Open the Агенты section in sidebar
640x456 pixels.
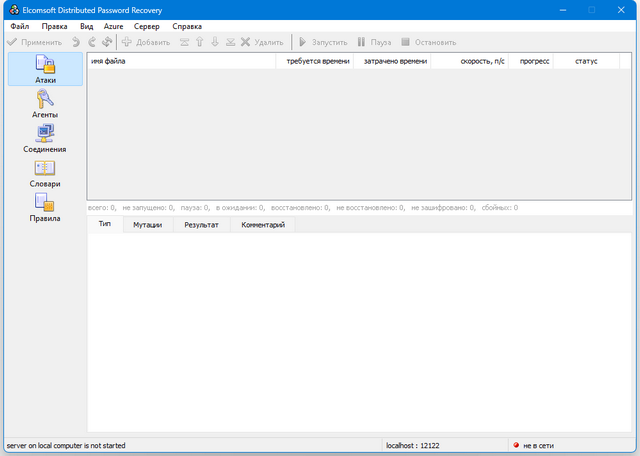(x=45, y=104)
